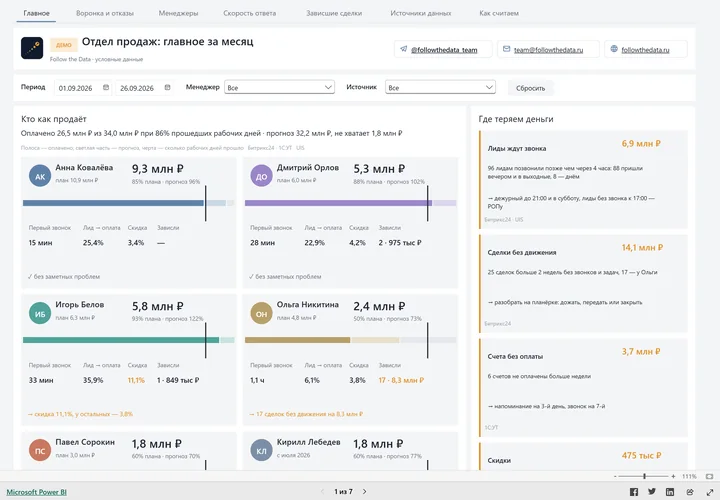
Task: Click the 475 тыс ₽ discount amount
Action: click(x=641, y=455)
